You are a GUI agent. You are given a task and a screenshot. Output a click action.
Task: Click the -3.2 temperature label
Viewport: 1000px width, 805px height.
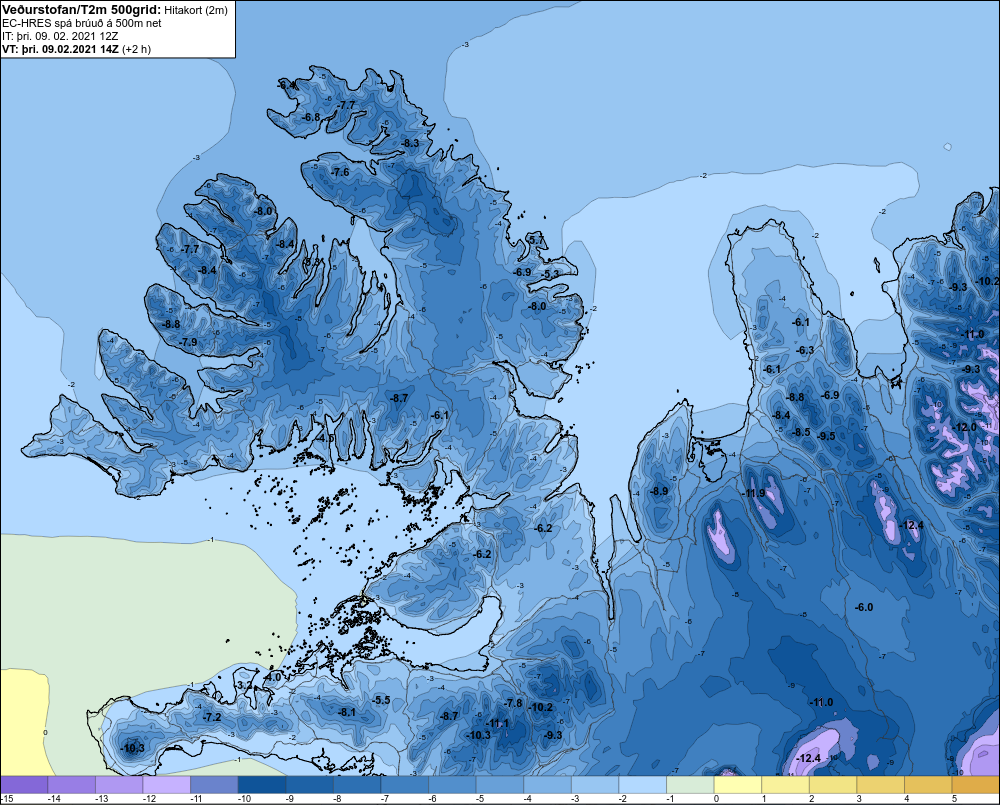(244, 684)
